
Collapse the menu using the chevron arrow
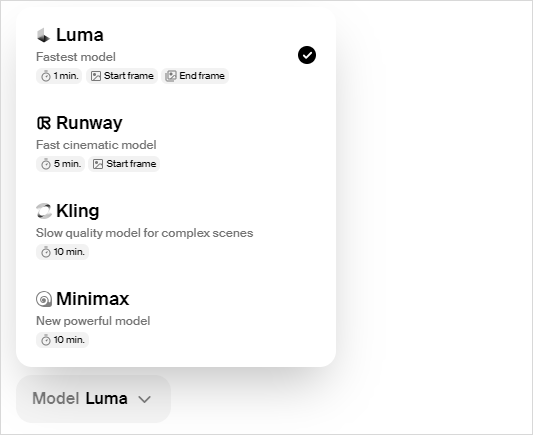(144, 399)
